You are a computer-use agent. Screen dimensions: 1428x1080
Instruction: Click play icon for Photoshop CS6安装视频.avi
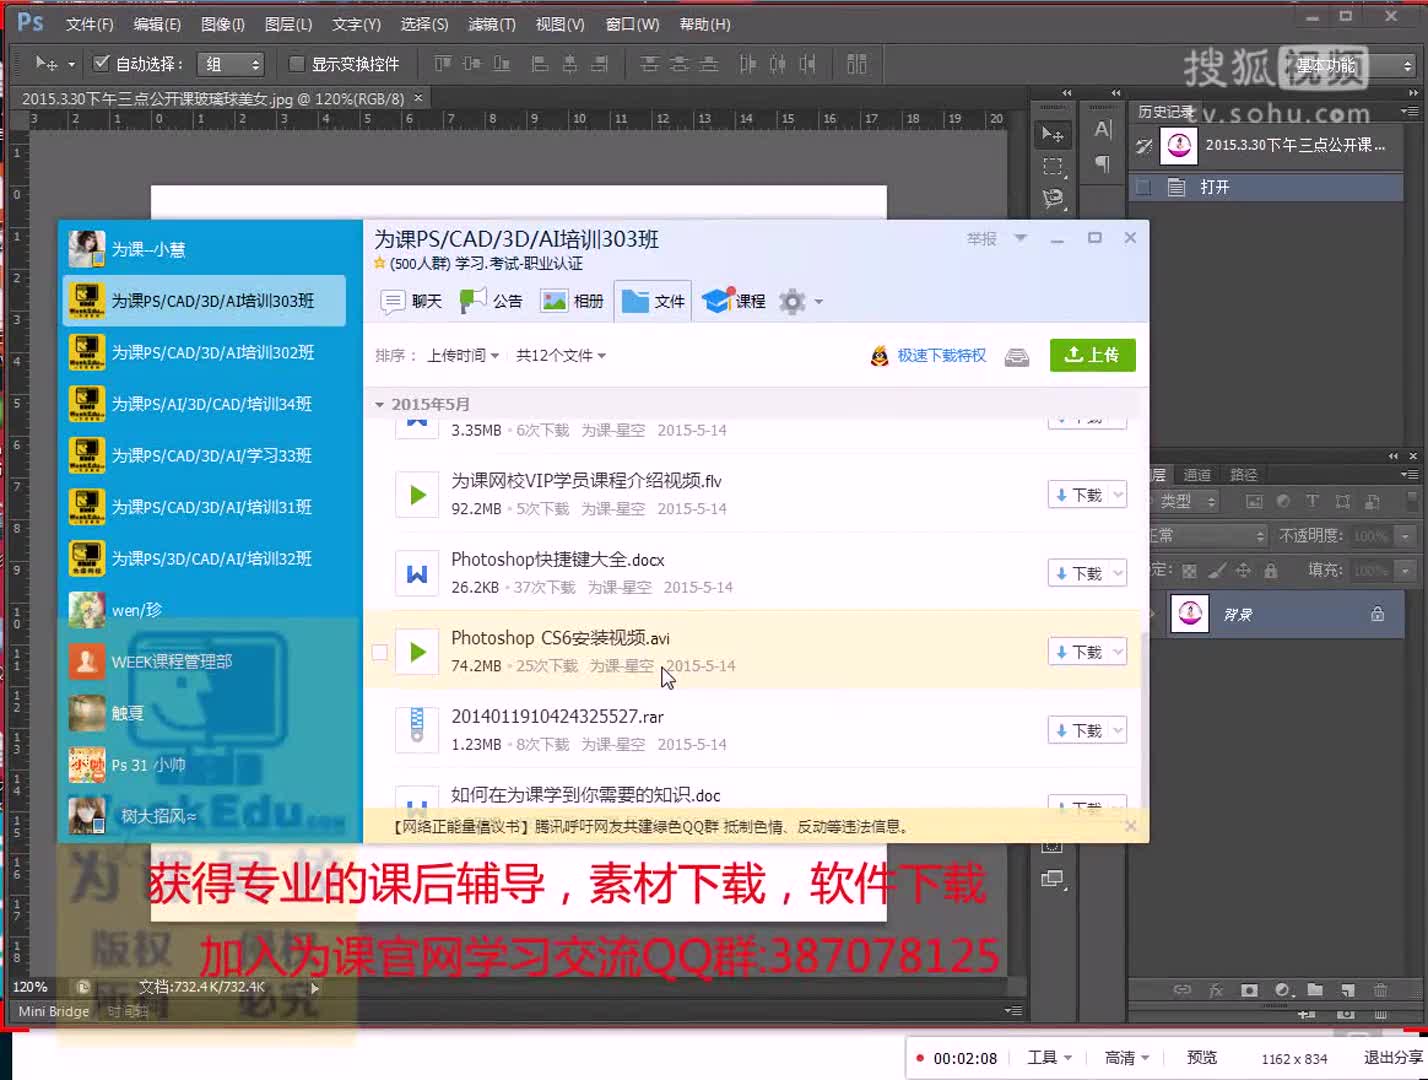pyautogui.click(x=418, y=652)
